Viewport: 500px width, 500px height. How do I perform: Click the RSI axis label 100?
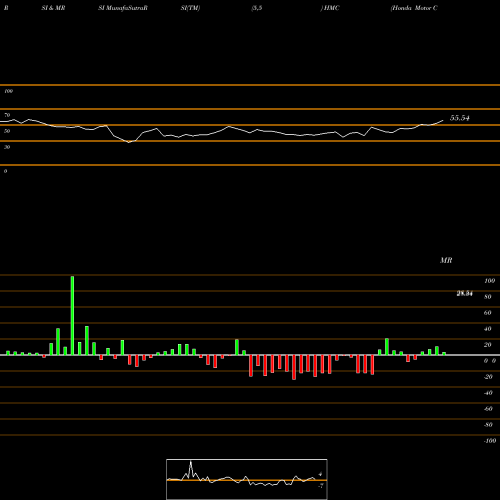tap(8, 91)
